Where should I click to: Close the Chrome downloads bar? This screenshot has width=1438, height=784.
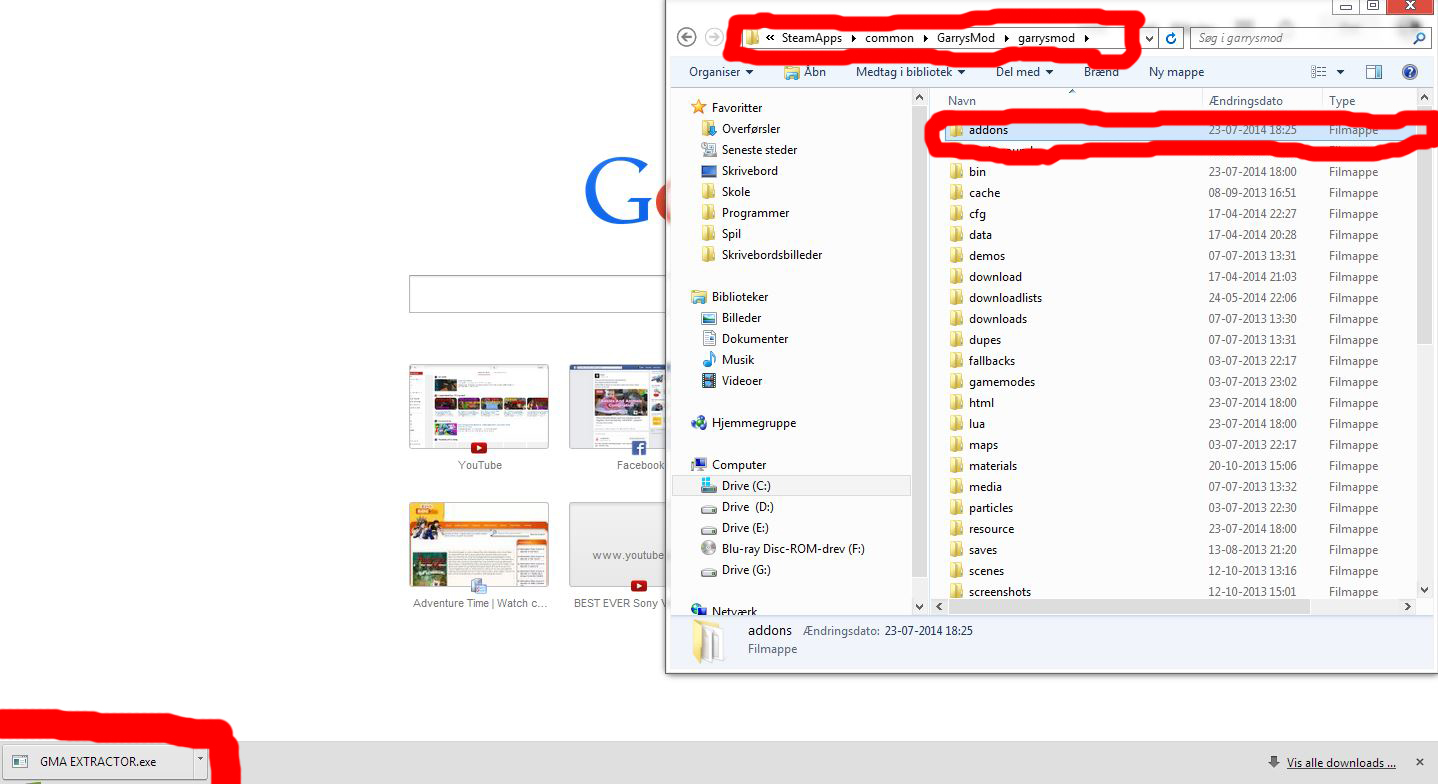[x=1419, y=762]
